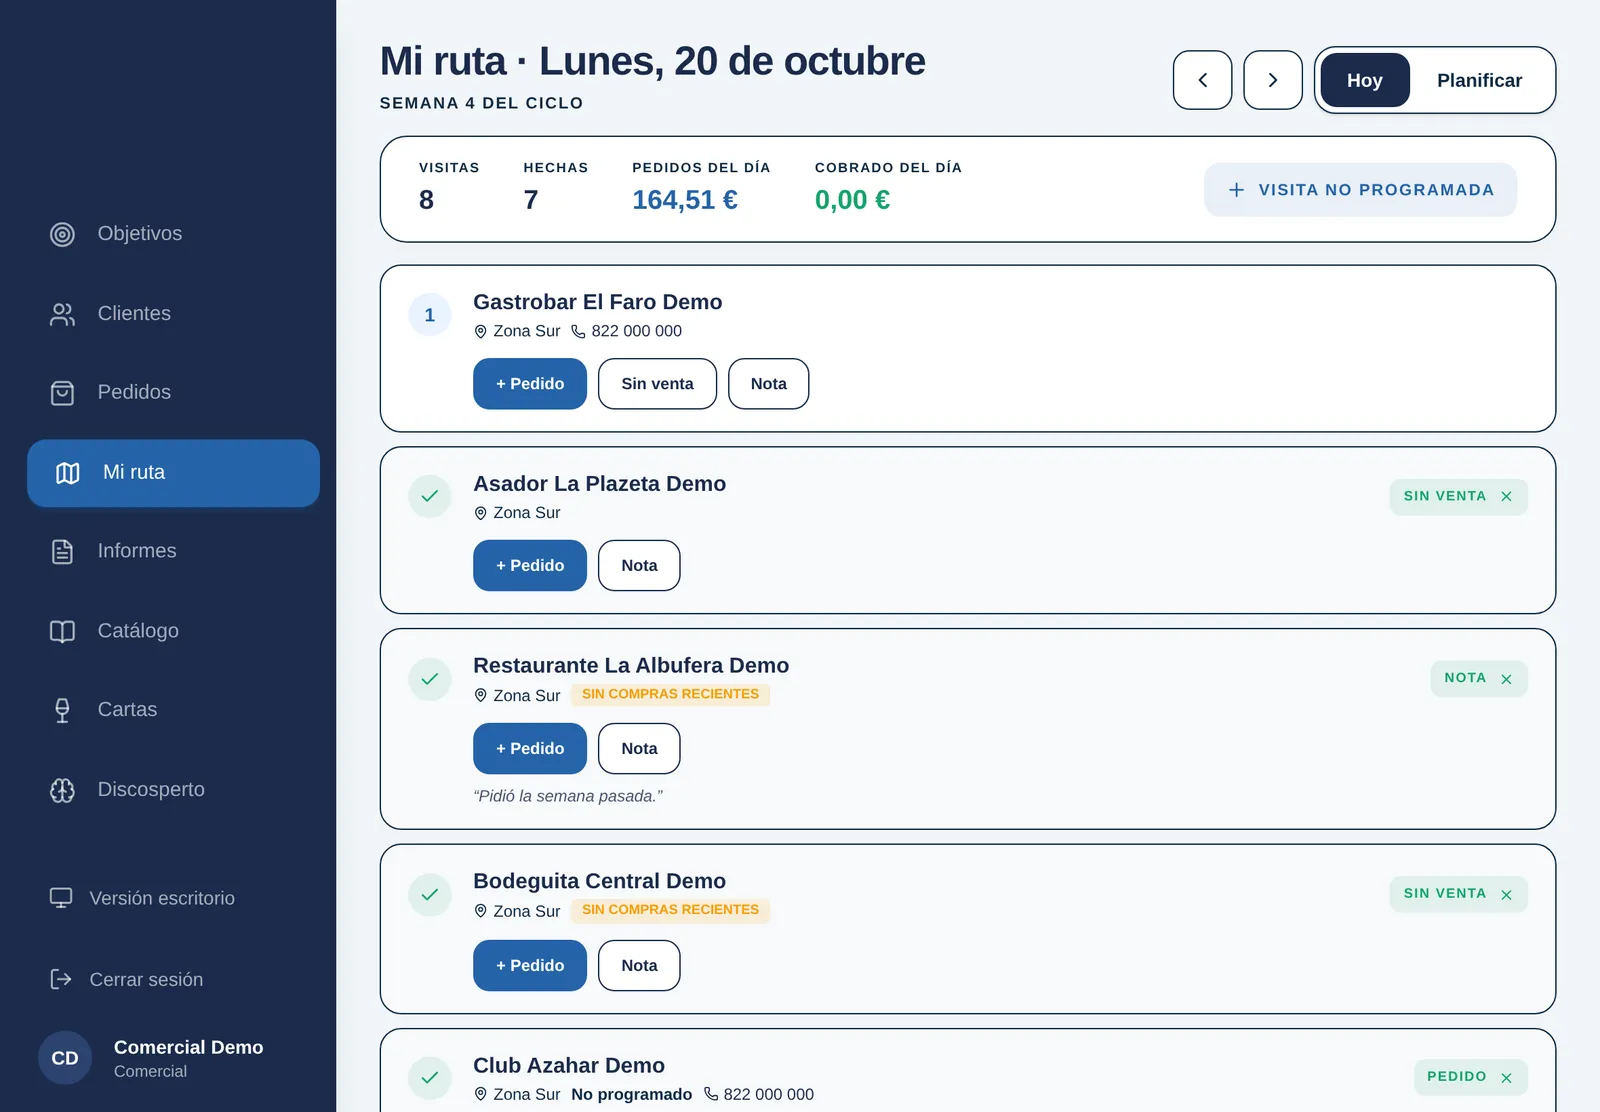Go to the next day arrow

pos(1273,80)
